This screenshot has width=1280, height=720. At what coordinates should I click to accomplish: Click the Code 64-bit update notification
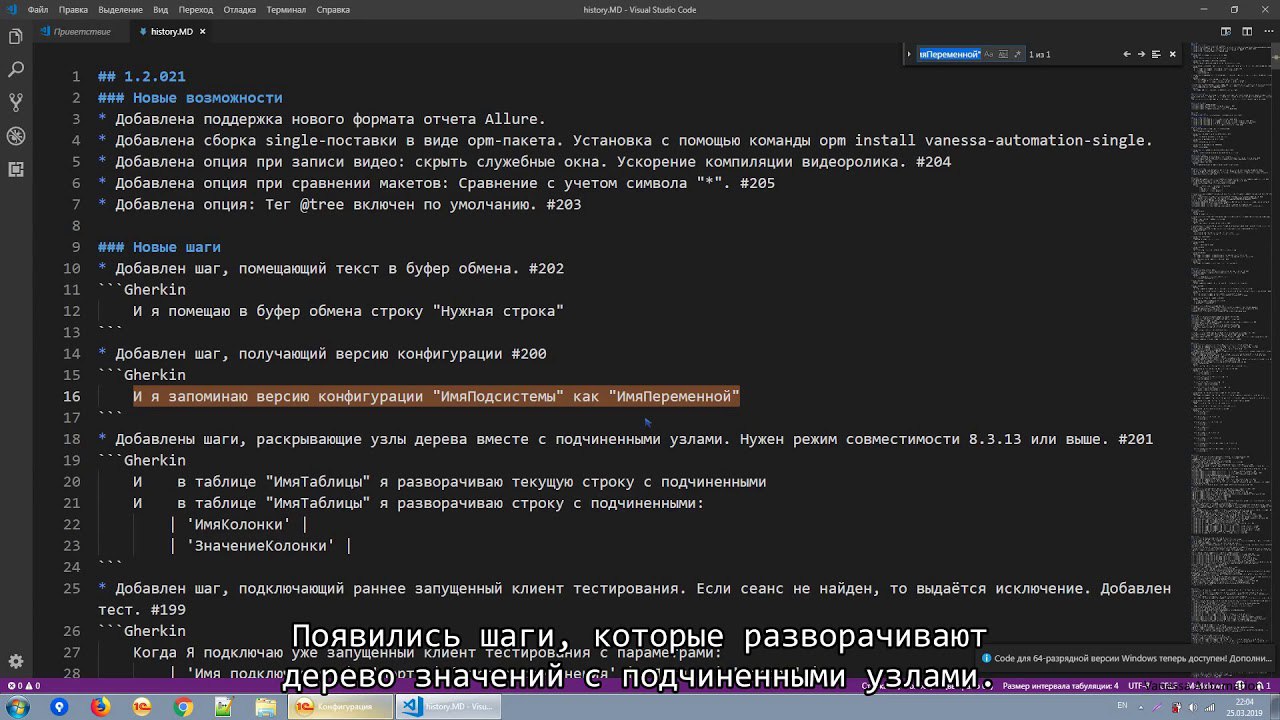click(x=1128, y=658)
